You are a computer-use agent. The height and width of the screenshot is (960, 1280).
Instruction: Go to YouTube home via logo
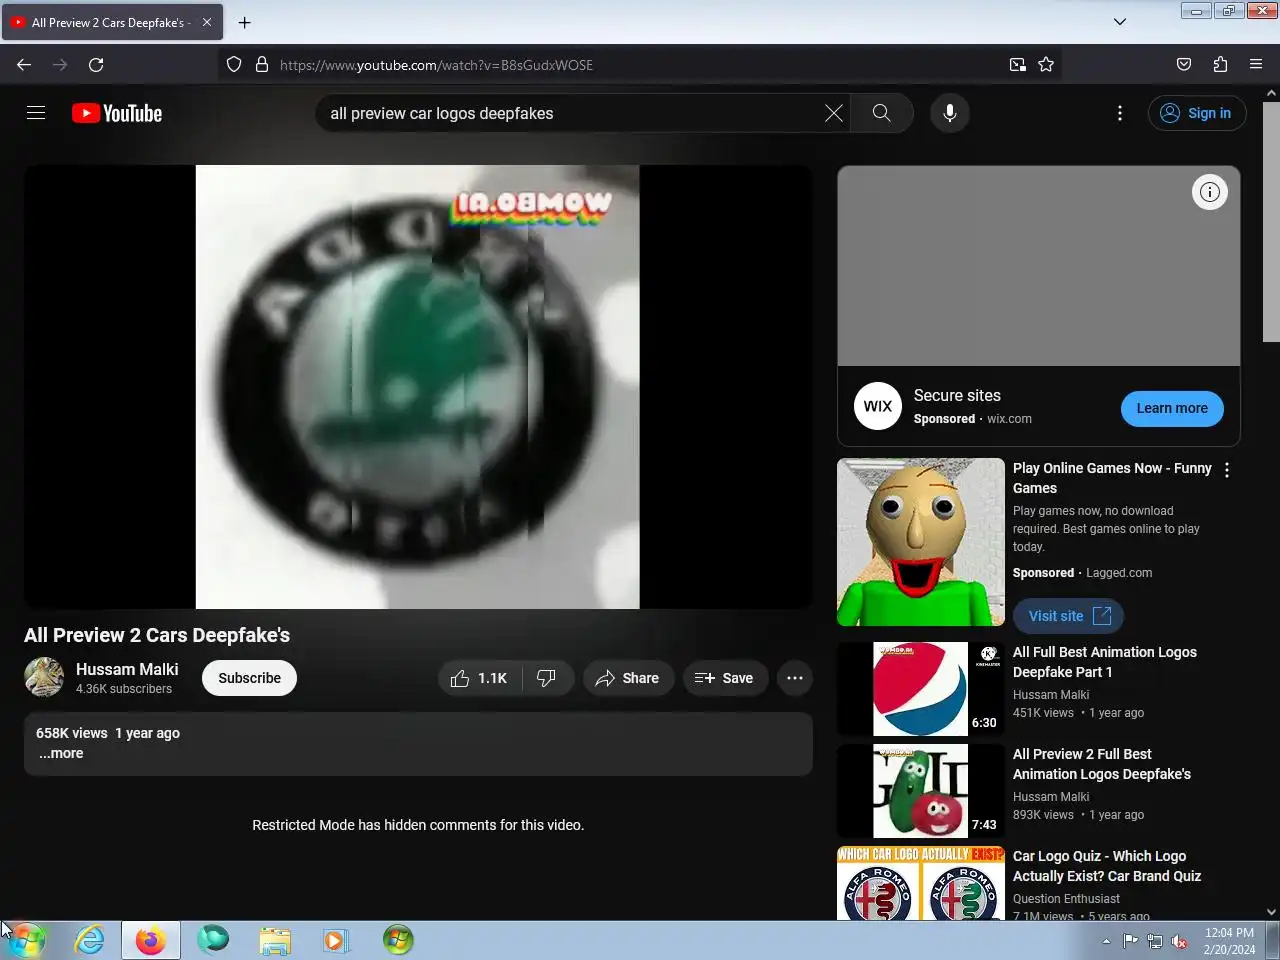[117, 113]
